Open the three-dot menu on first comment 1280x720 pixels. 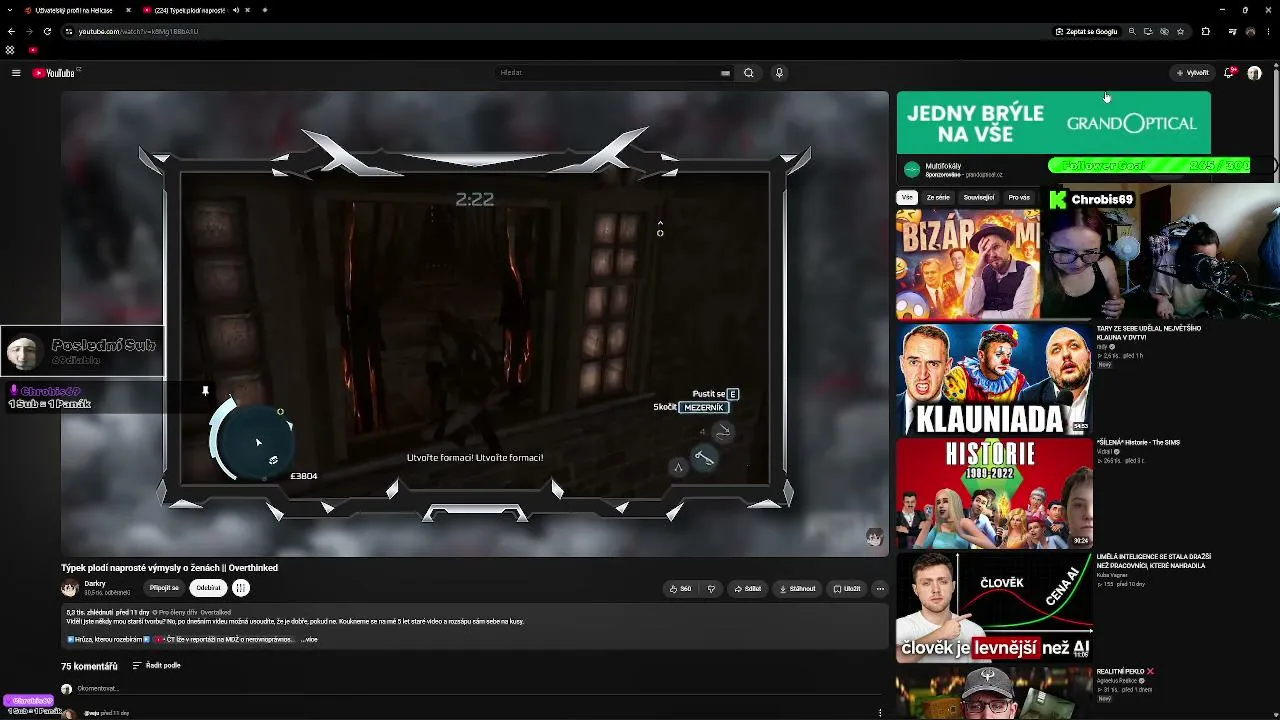tap(880, 713)
